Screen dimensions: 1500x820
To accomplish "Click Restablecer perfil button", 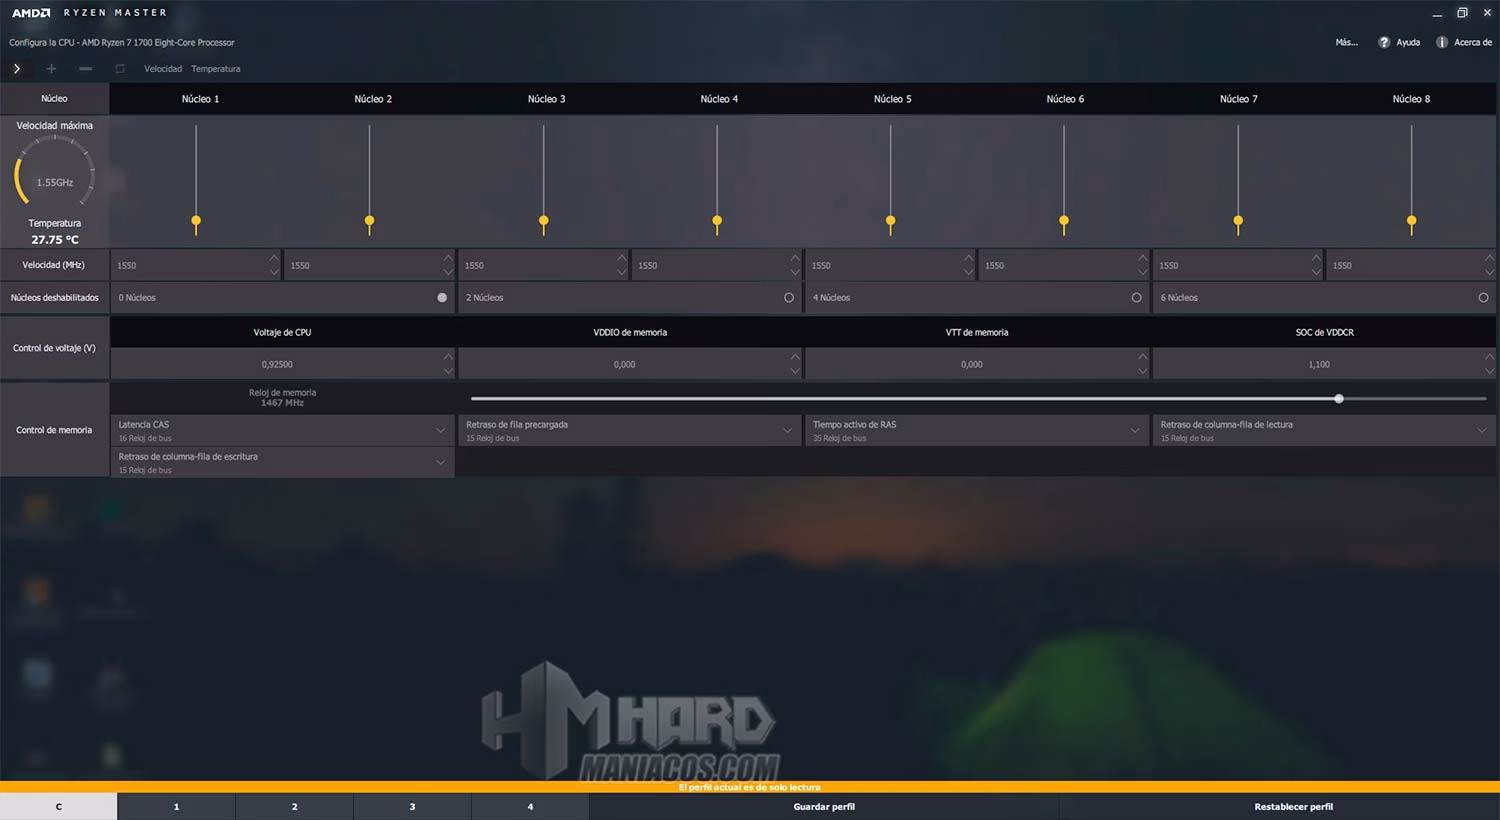I will tap(1293, 807).
